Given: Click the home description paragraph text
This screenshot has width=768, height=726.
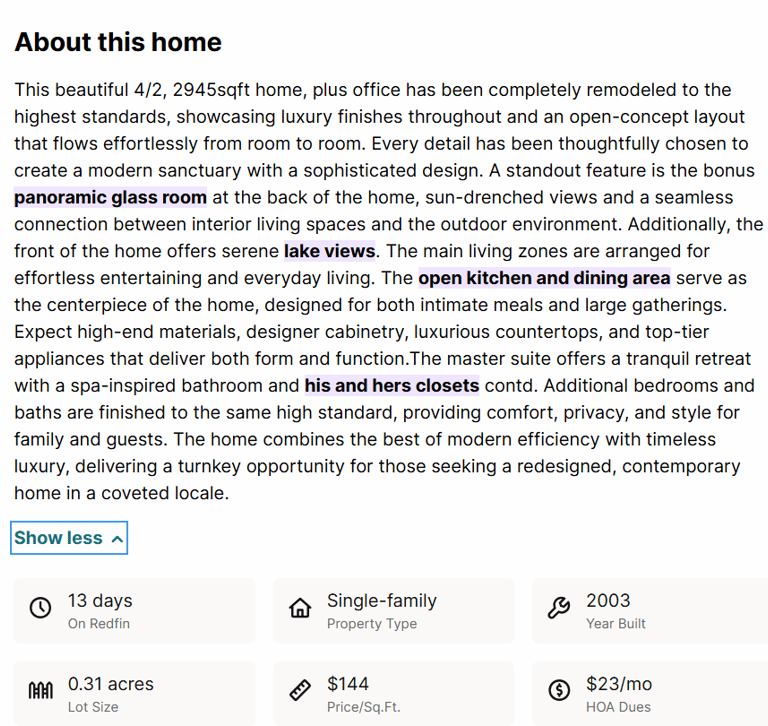Looking at the screenshot, I should click(387, 291).
